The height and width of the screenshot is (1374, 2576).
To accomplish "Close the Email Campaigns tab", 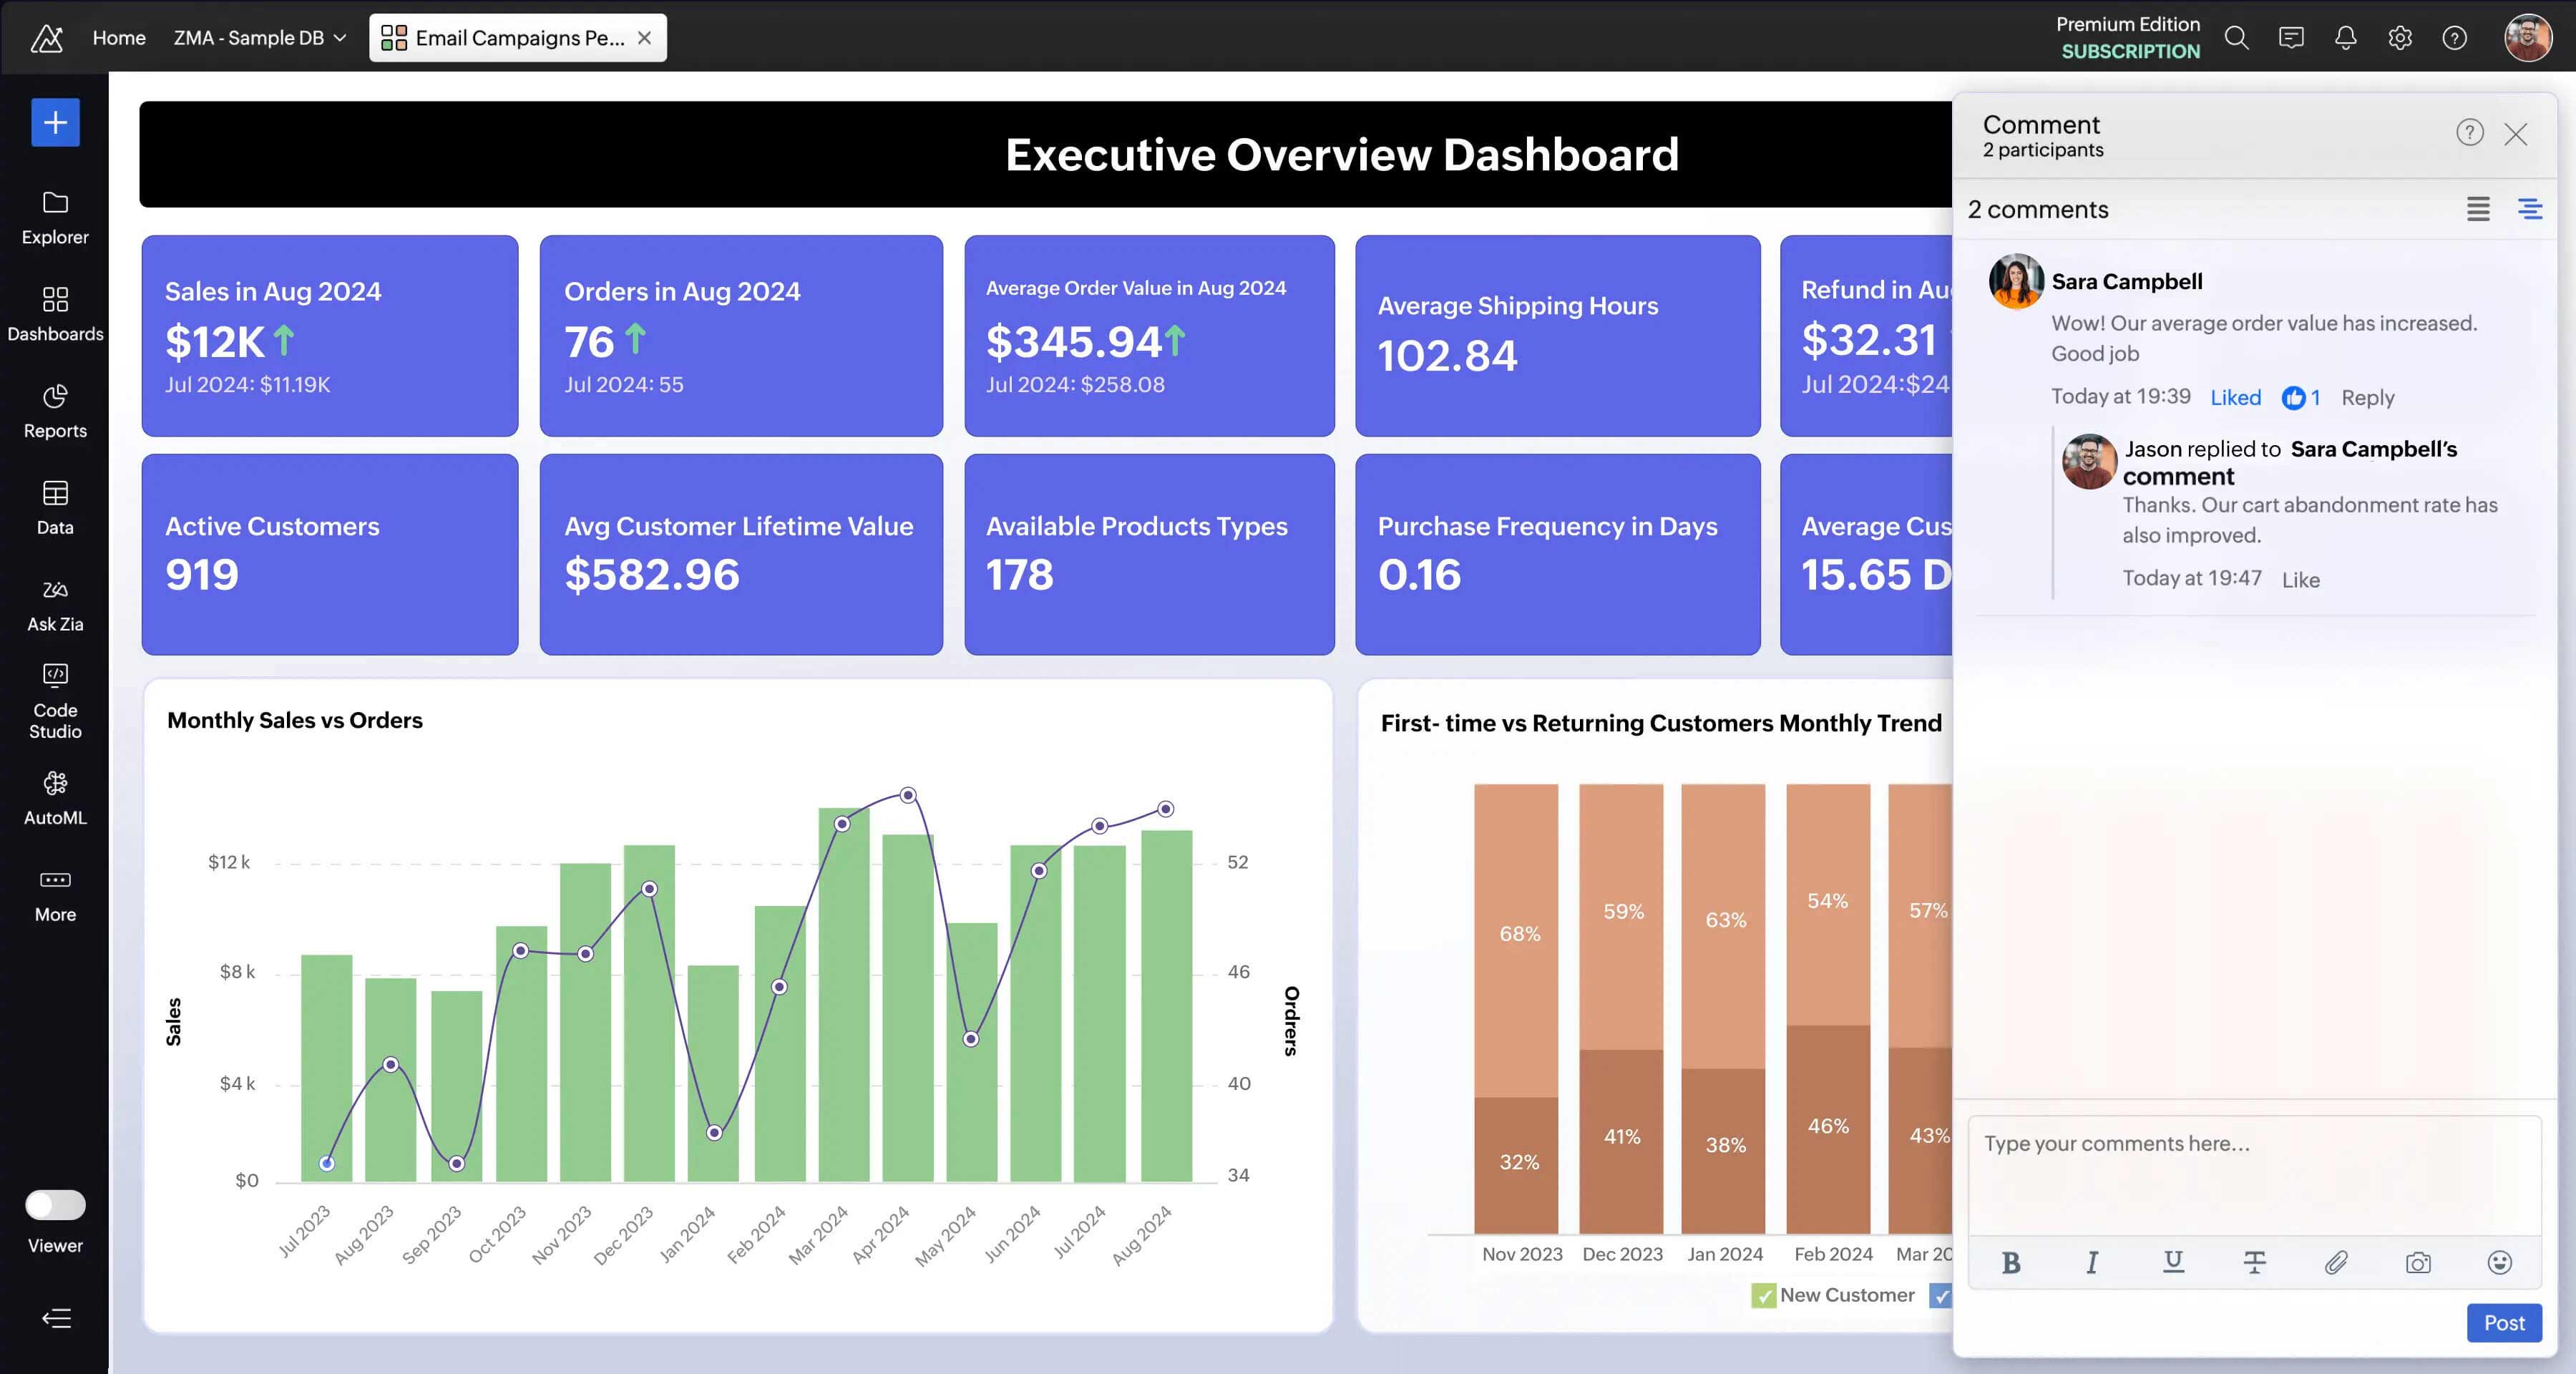I will pyautogui.click(x=644, y=38).
